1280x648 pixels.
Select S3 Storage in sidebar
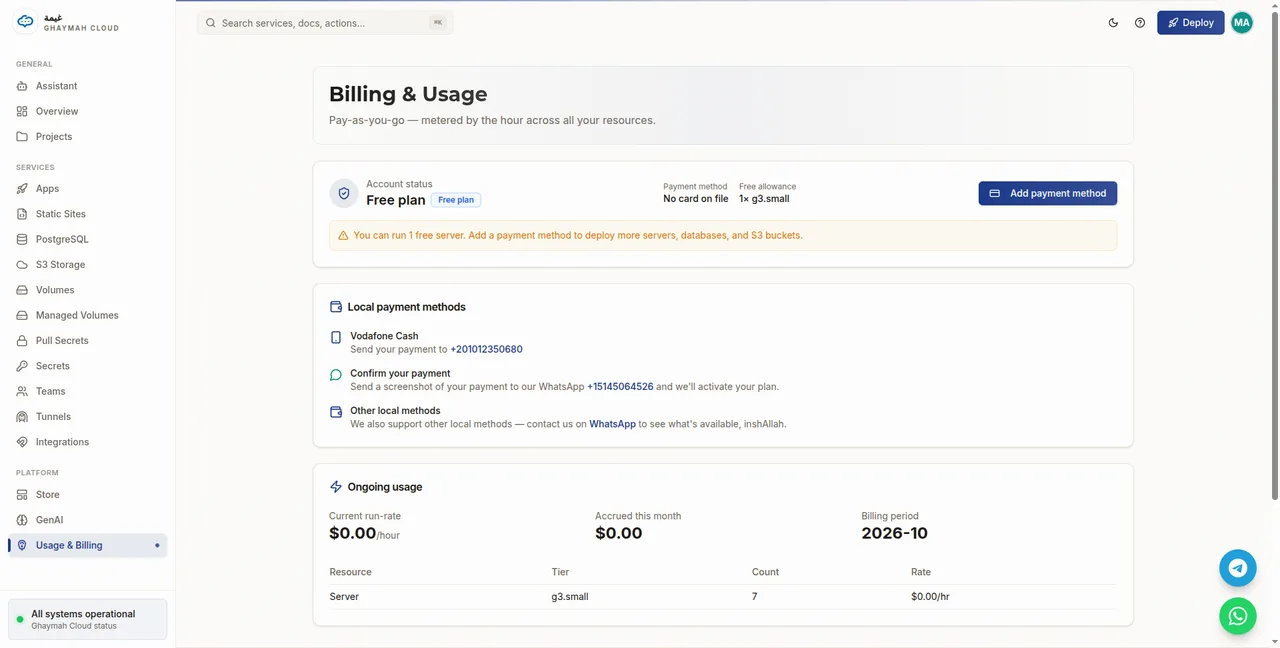(87, 265)
